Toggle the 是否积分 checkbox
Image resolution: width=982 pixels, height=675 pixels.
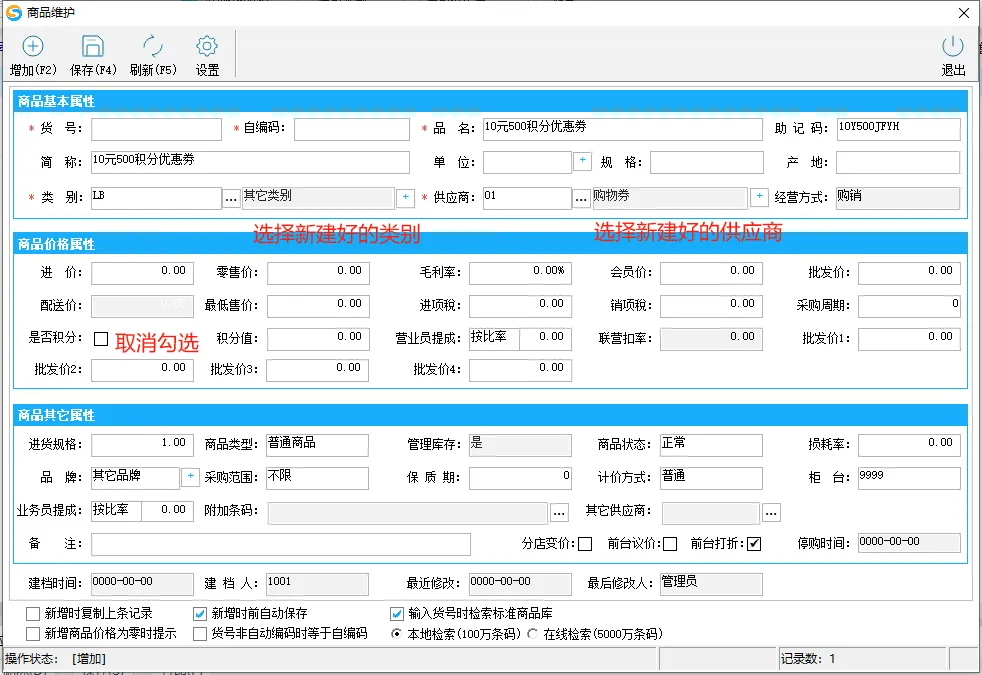pos(101,339)
